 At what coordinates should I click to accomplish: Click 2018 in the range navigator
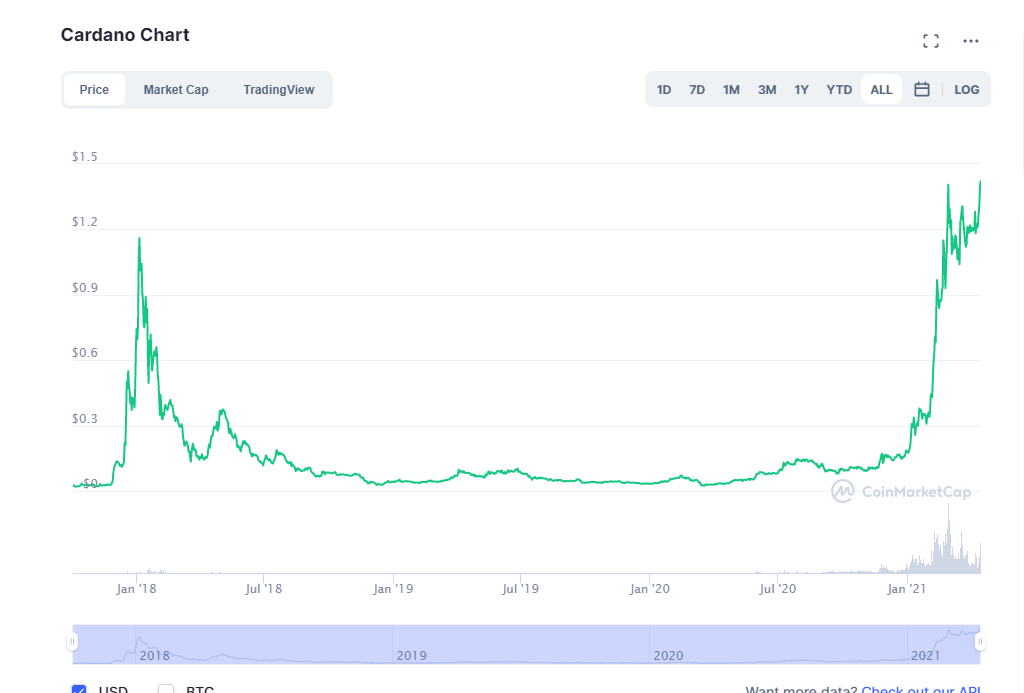[154, 655]
